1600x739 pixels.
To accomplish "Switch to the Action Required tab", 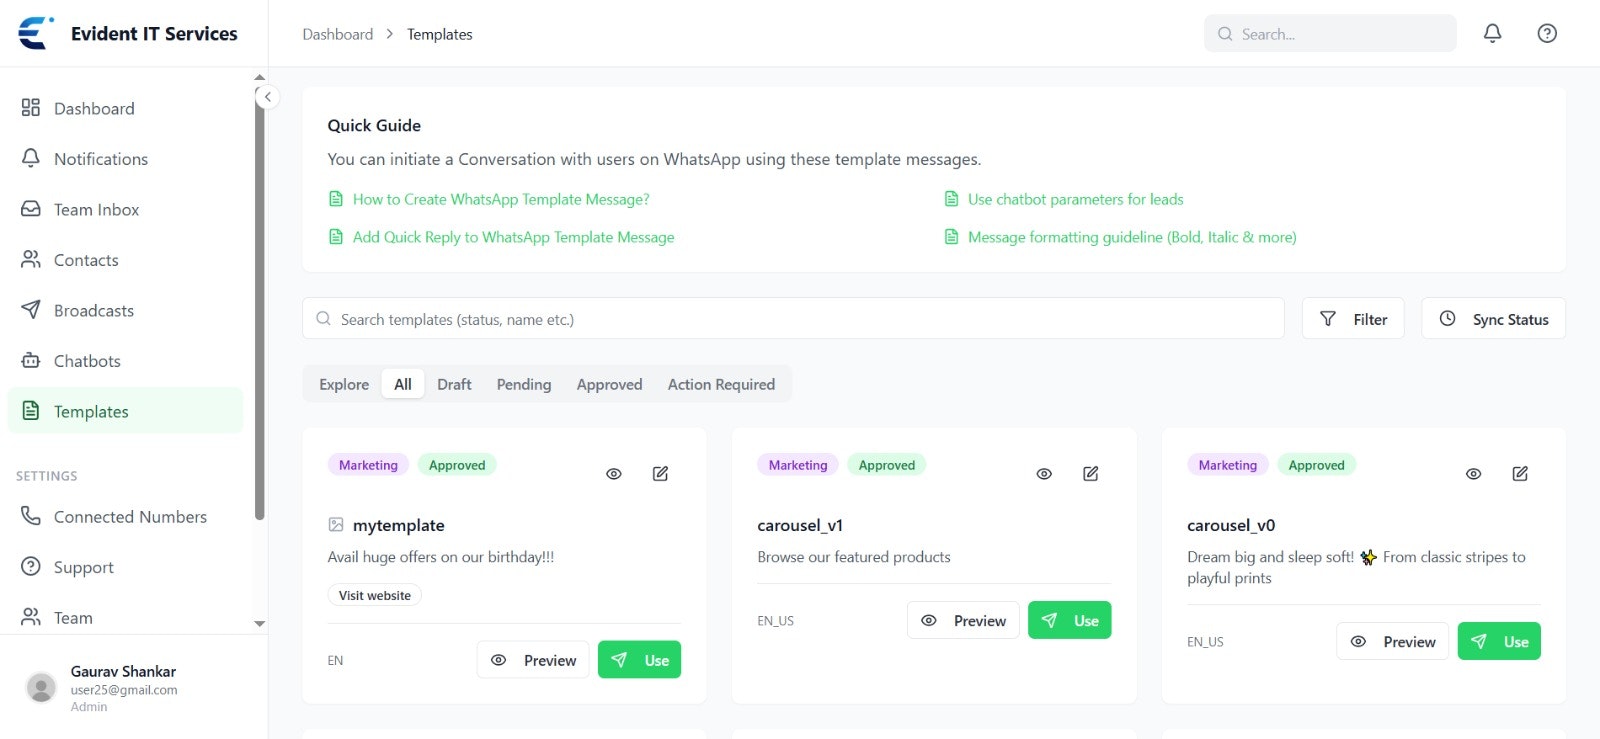I will click(721, 385).
